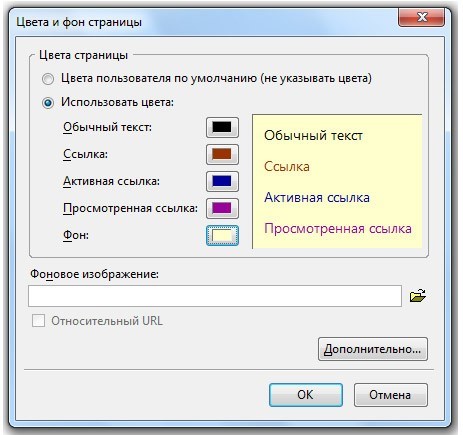Select the default user colors radio option
Screen dimensions: 463x435
tap(48, 79)
